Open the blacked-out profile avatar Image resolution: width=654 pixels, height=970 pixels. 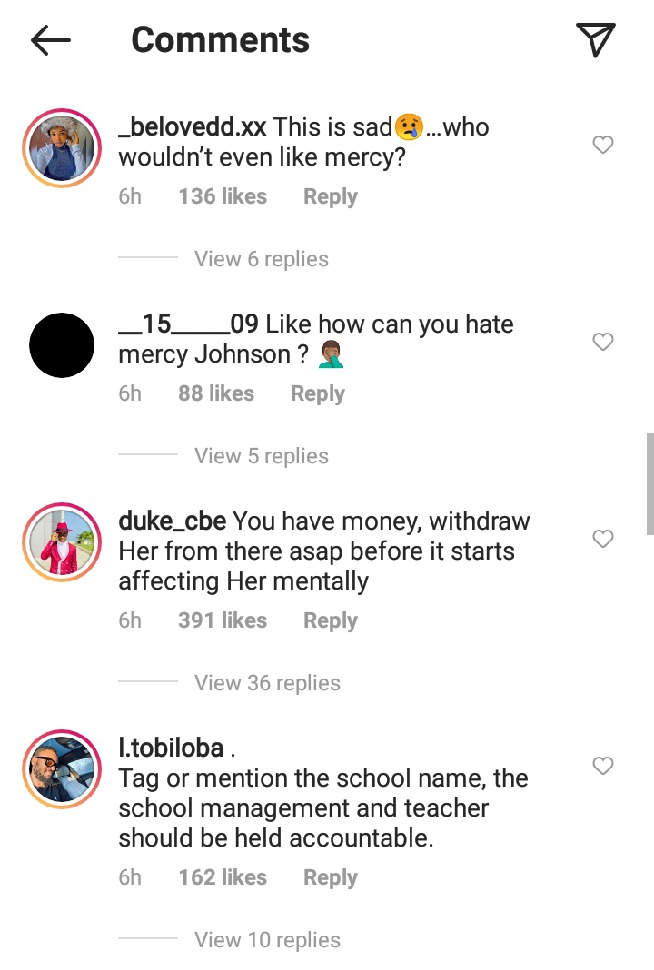pyautogui.click(x=62, y=345)
